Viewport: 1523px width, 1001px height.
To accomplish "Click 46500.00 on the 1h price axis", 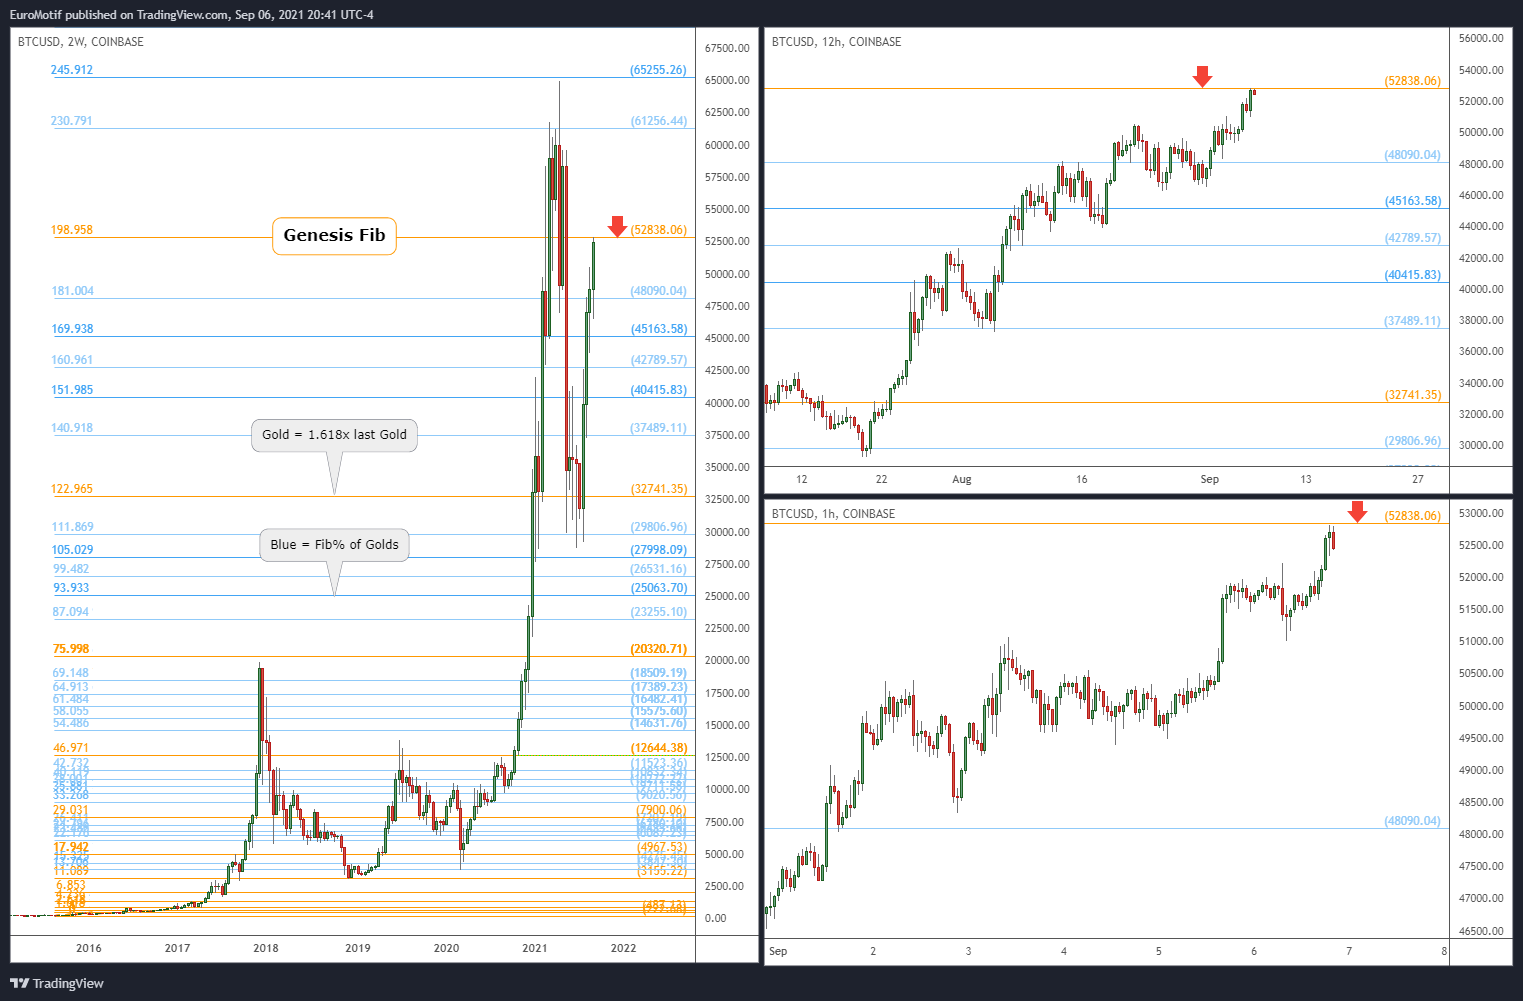I will 1481,931.
